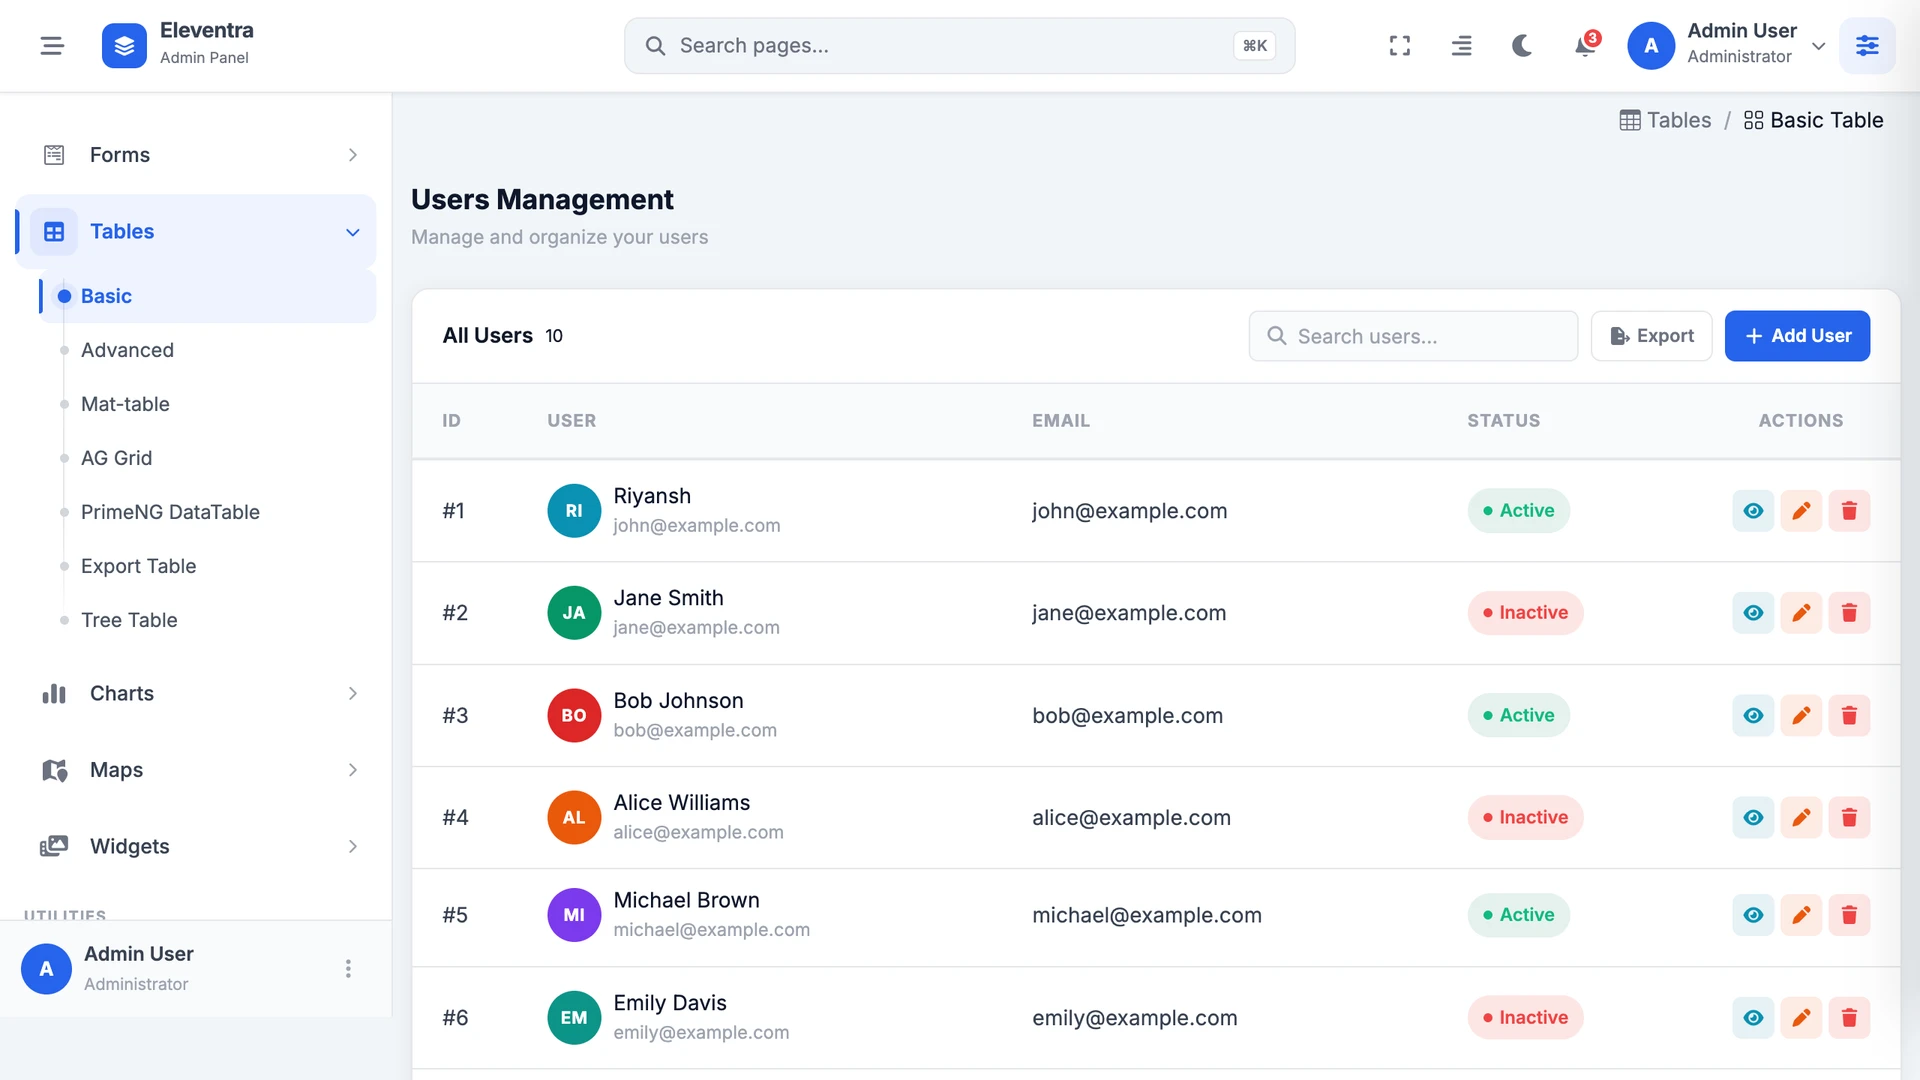Delete Riyansh user trash icon
This screenshot has height=1080, width=1920.
[1849, 511]
